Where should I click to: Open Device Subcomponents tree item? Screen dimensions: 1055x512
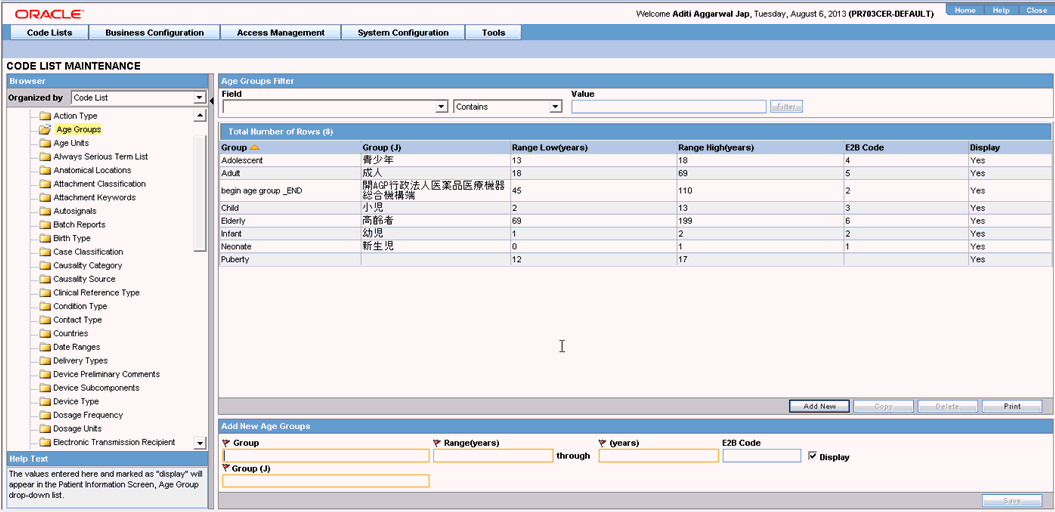tap(96, 388)
